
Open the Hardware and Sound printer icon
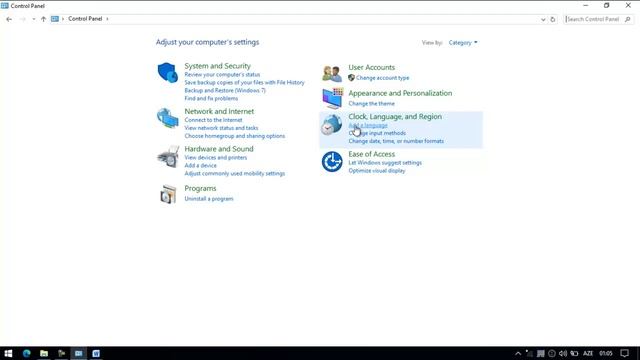click(x=168, y=156)
